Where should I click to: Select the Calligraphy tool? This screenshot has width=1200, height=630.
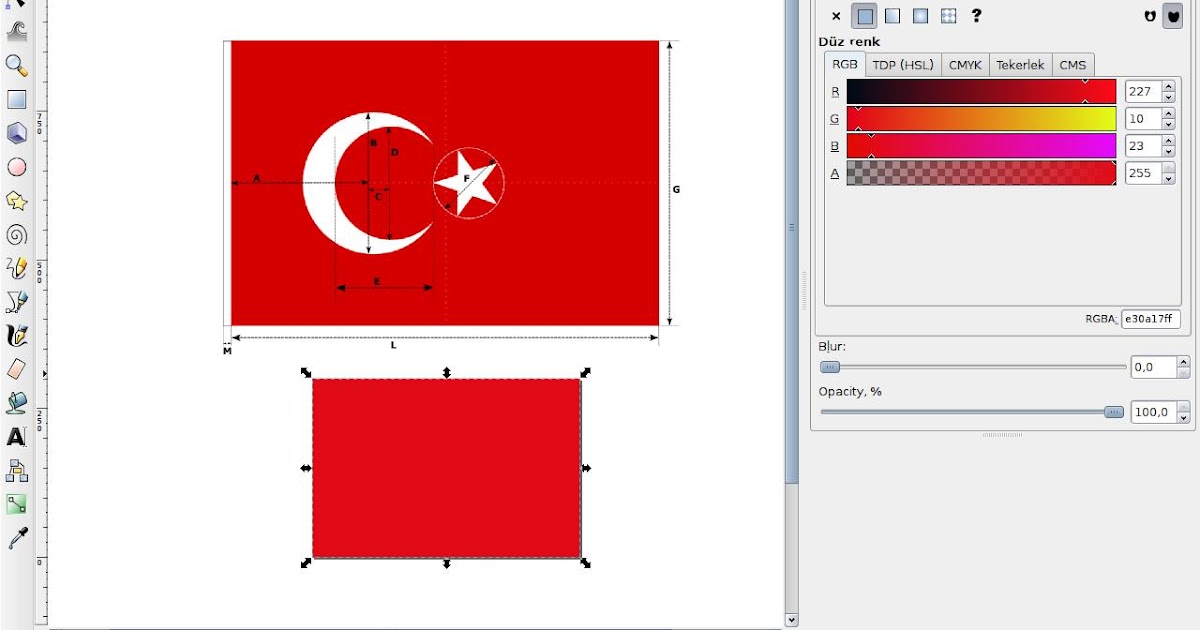point(16,336)
